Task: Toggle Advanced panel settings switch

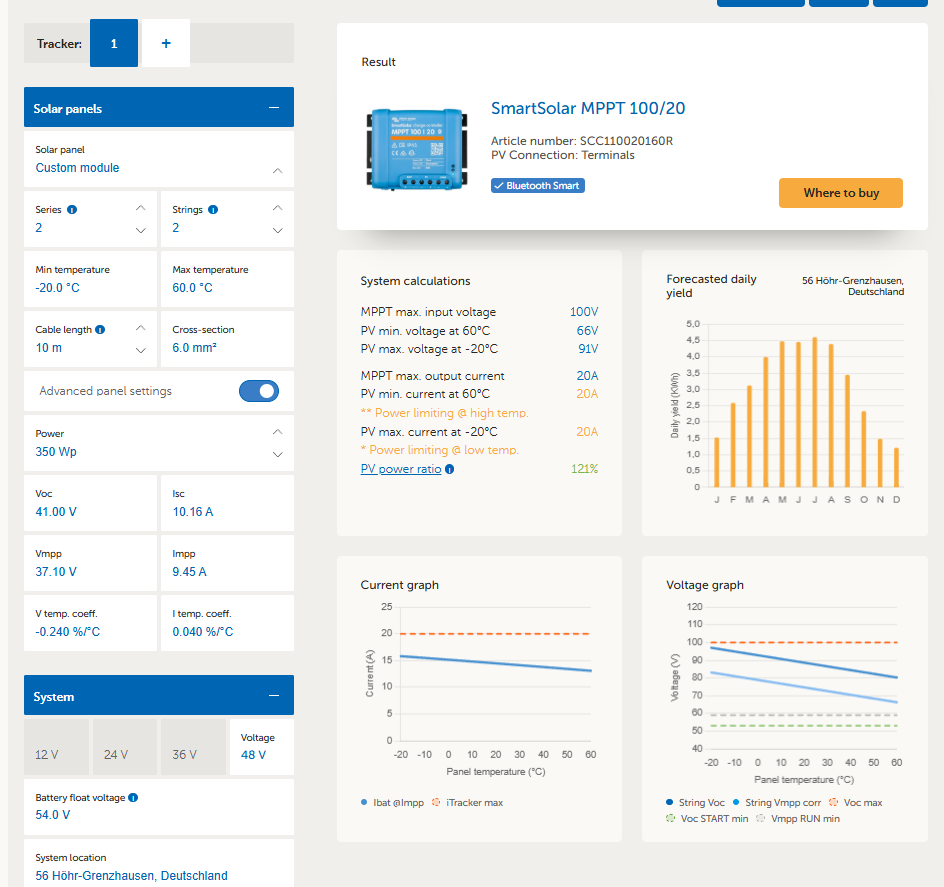Action: (x=259, y=391)
